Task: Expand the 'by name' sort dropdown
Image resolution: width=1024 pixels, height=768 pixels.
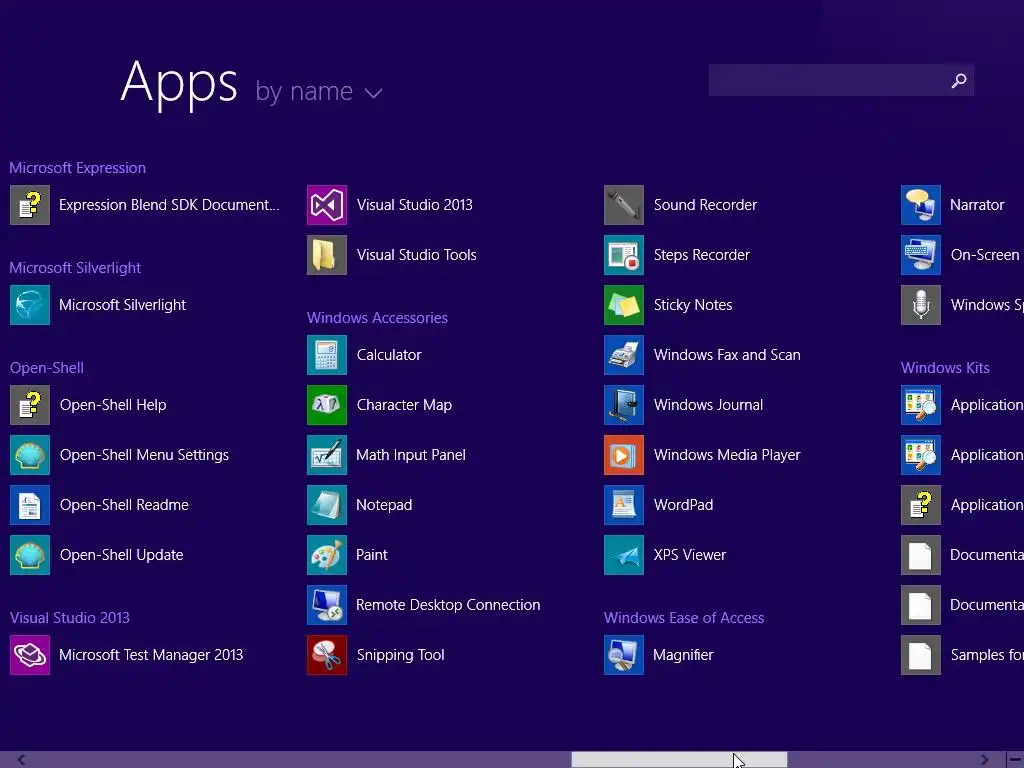Action: 318,91
